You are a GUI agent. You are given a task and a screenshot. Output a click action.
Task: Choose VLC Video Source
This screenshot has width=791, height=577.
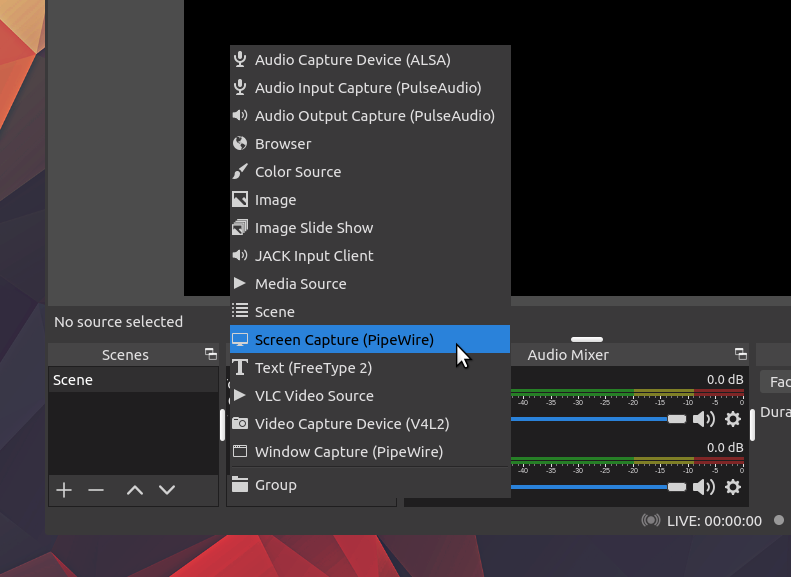pyautogui.click(x=370, y=395)
